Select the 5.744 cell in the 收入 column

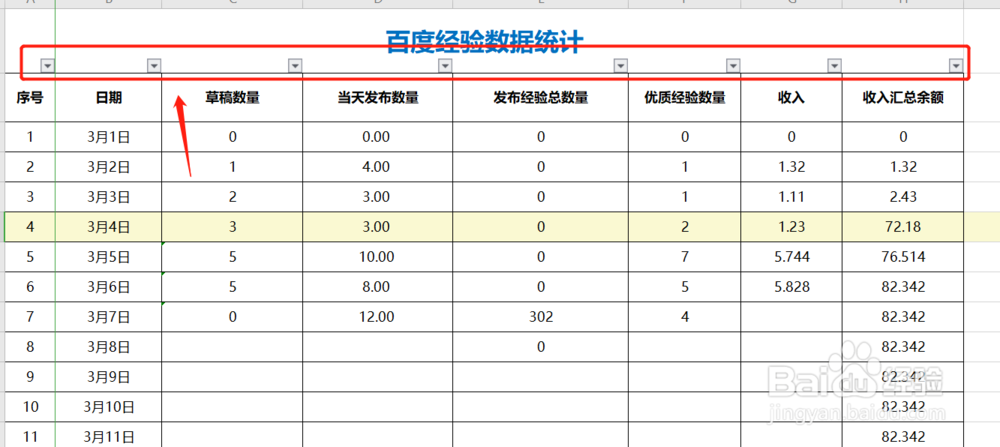click(x=791, y=257)
